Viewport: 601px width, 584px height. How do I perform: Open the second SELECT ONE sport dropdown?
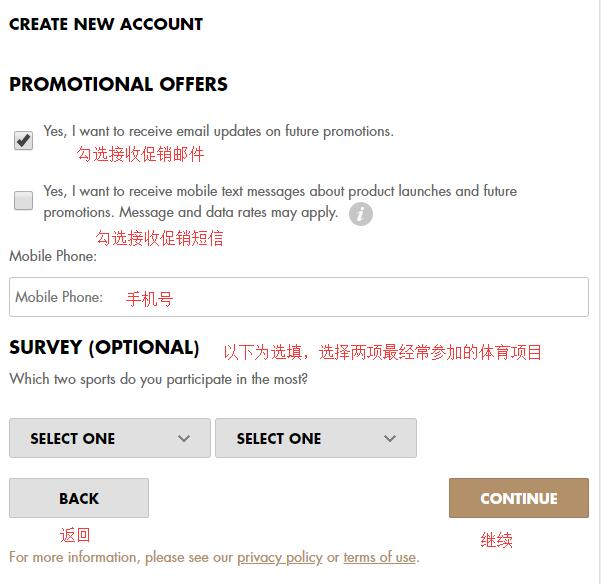coord(315,438)
